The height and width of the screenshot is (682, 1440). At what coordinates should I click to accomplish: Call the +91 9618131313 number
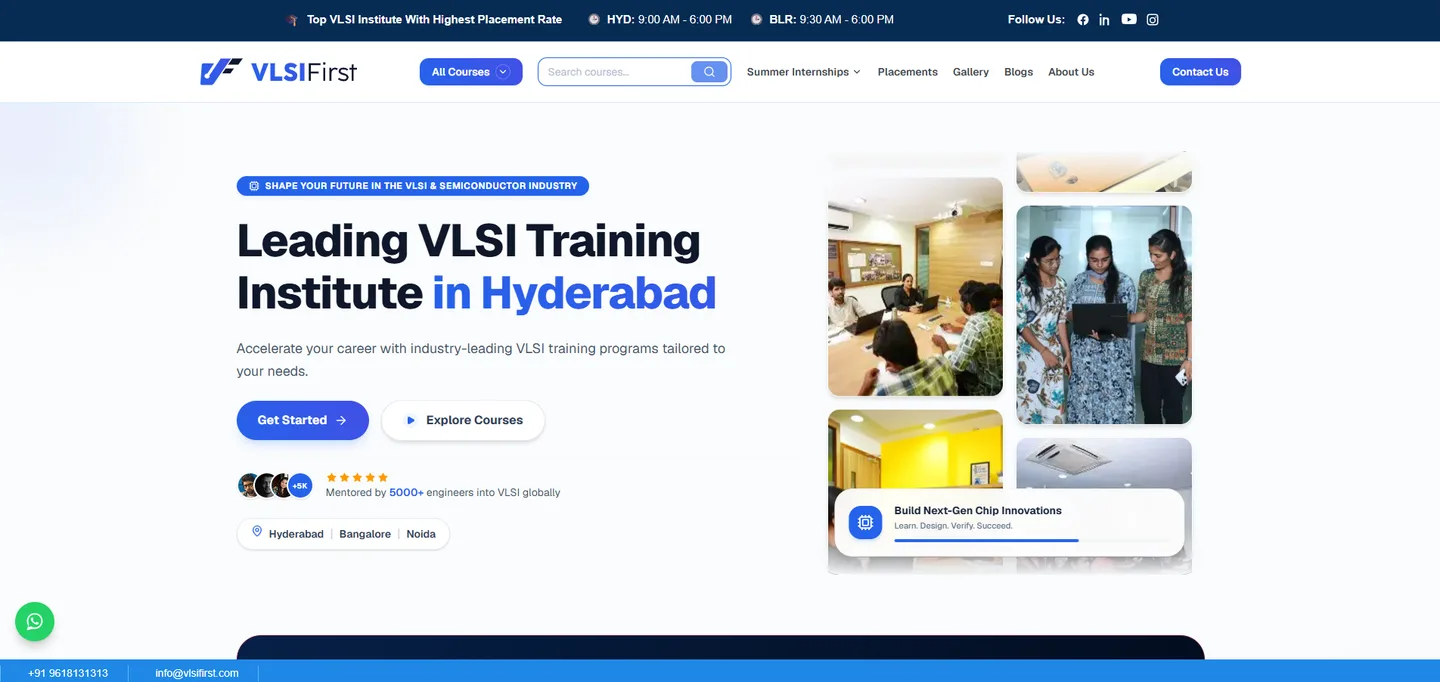coord(68,673)
